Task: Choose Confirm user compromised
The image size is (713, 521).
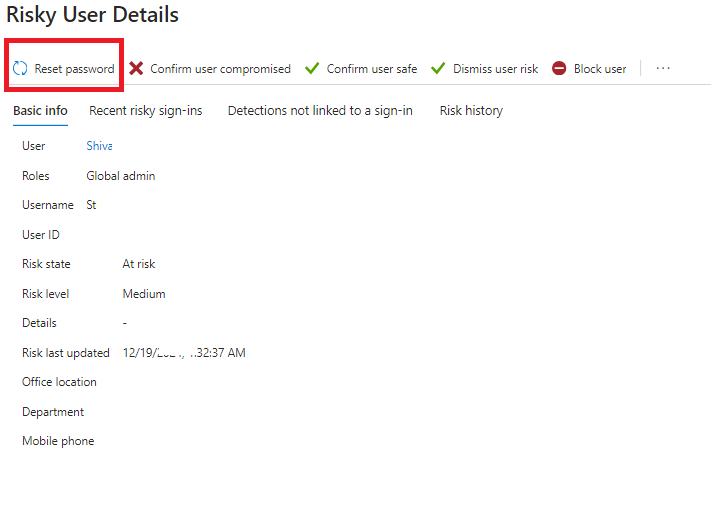Action: [221, 69]
